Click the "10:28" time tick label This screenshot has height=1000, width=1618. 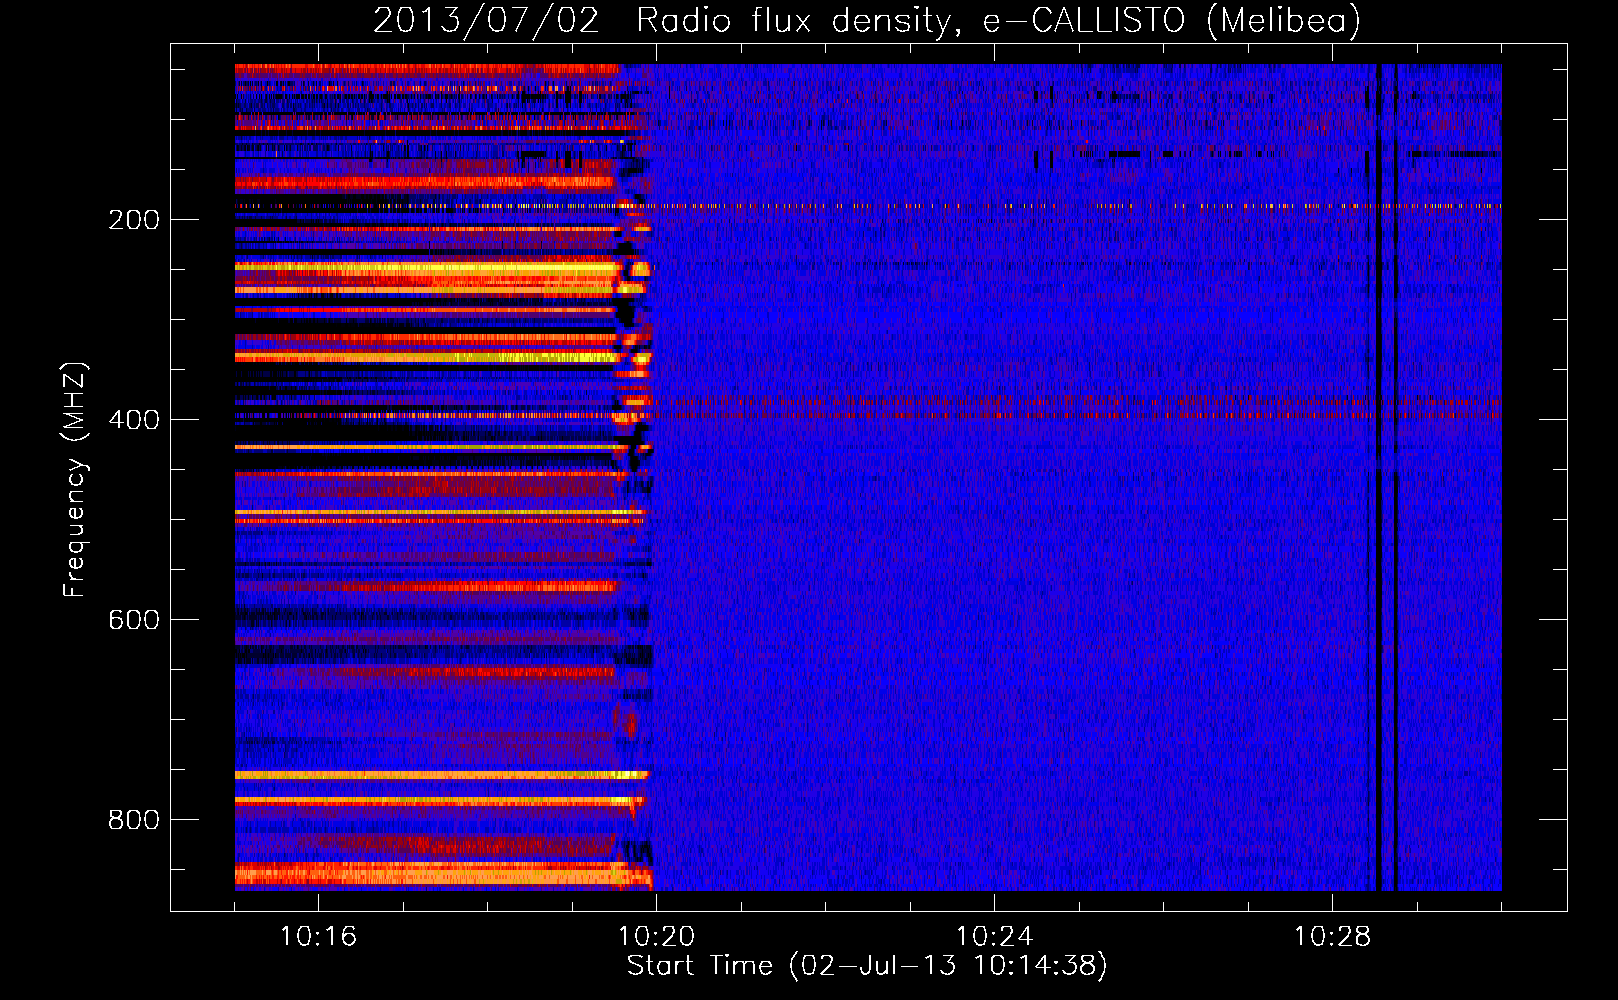(1332, 936)
